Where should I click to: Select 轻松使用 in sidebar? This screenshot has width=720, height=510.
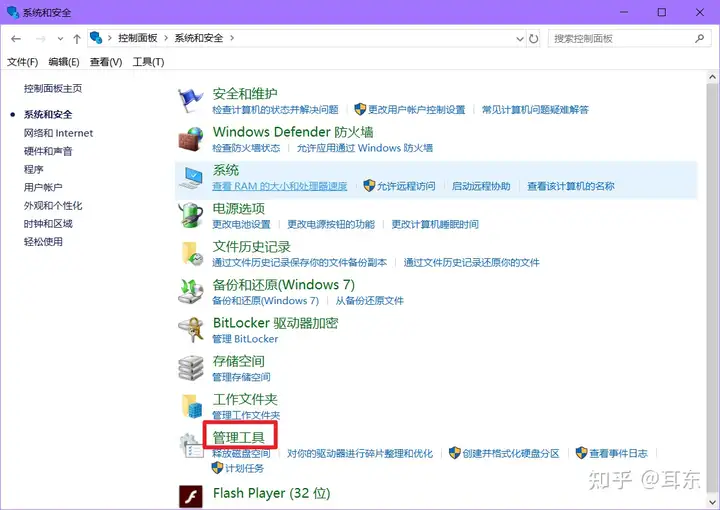pyautogui.click(x=43, y=242)
